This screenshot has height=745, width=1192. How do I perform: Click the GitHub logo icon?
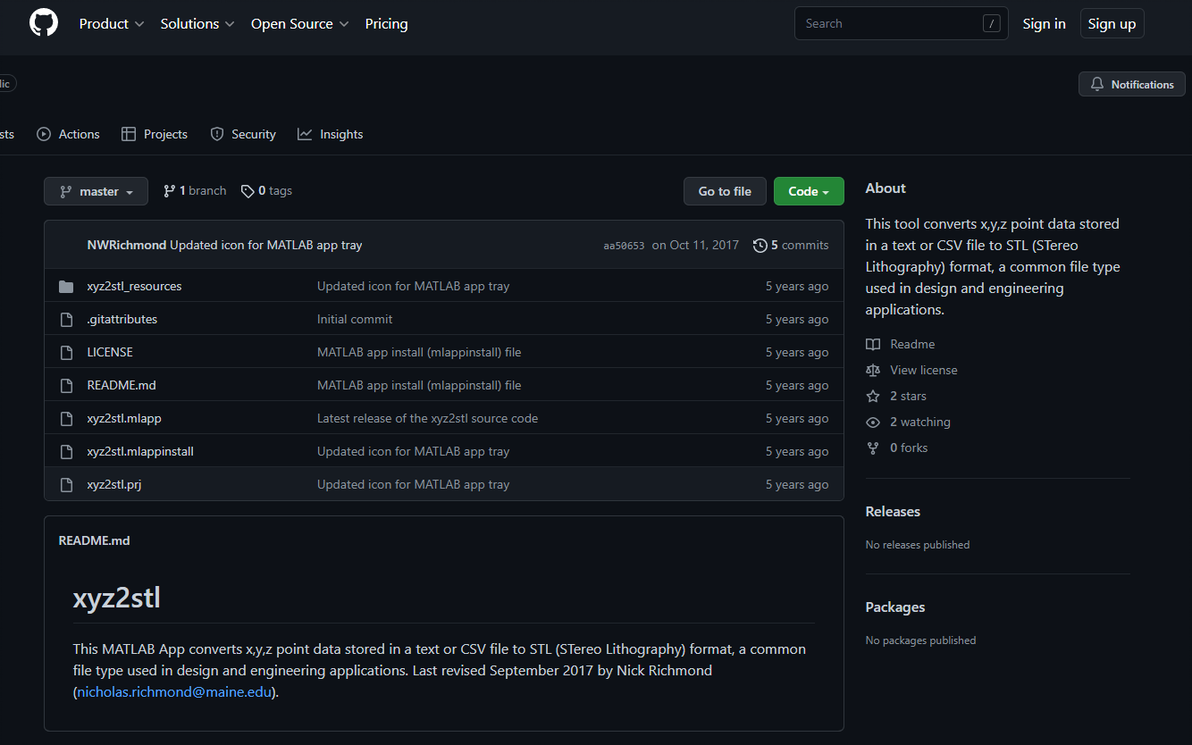click(44, 23)
